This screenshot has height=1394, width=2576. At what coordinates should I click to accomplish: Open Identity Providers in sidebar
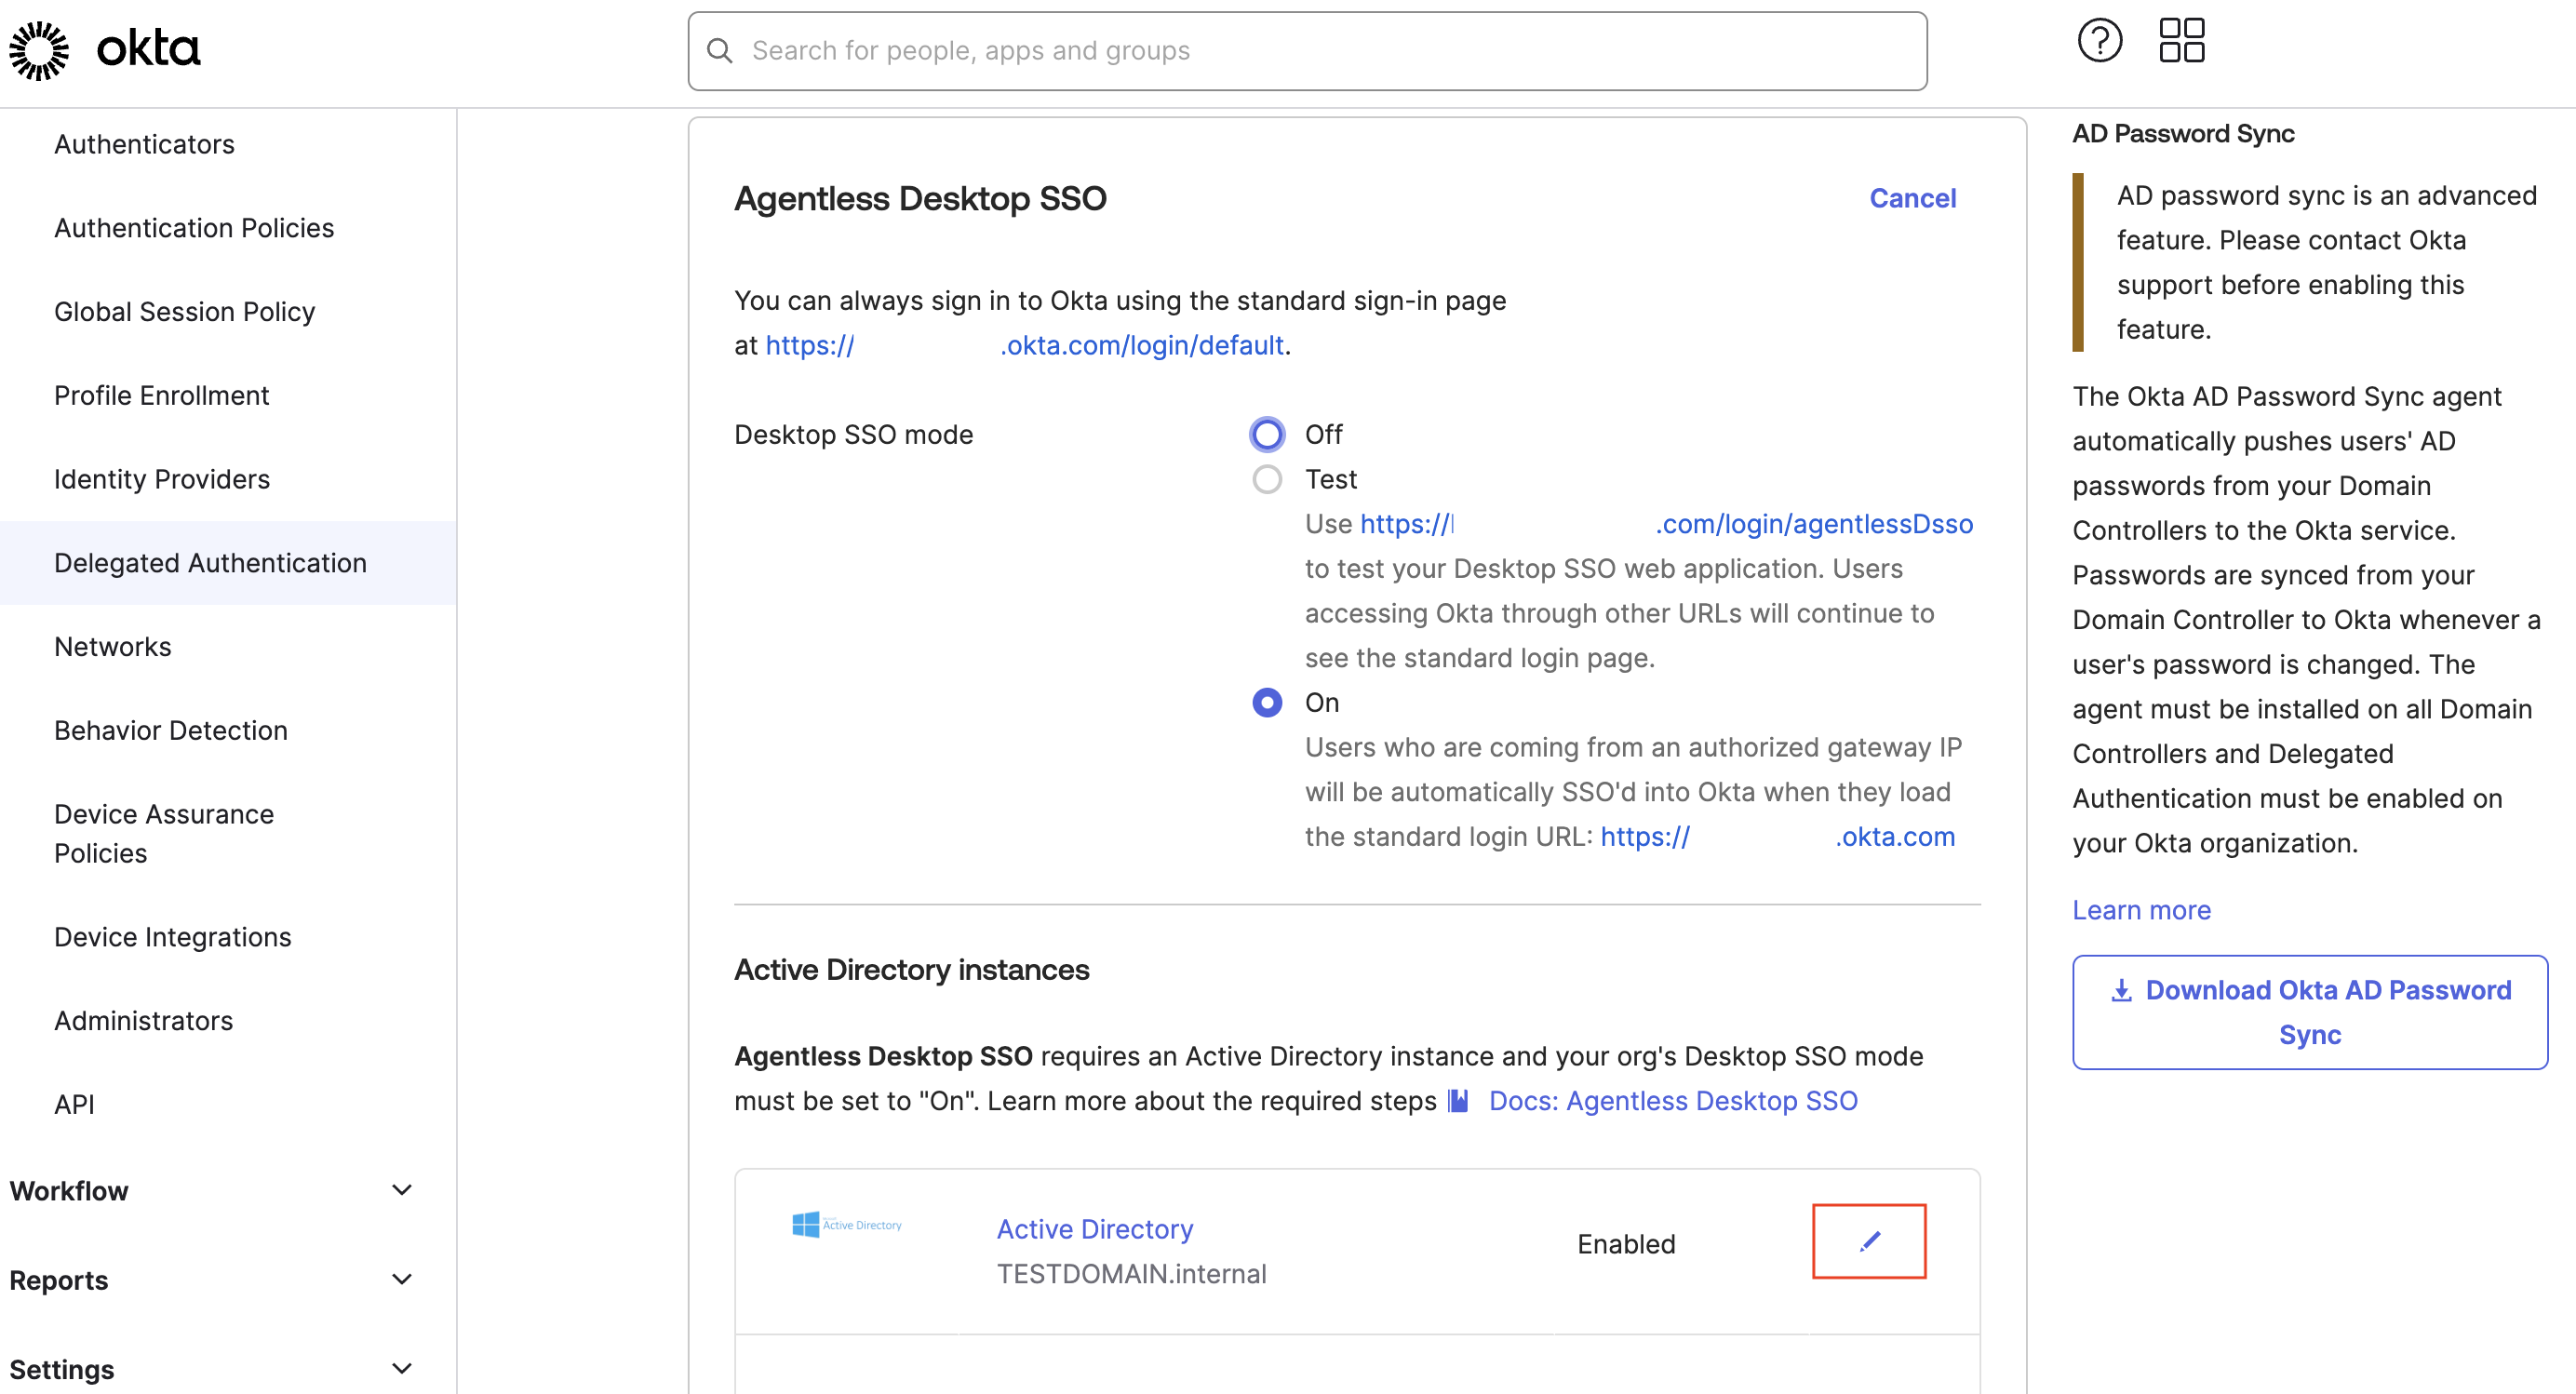coord(162,479)
